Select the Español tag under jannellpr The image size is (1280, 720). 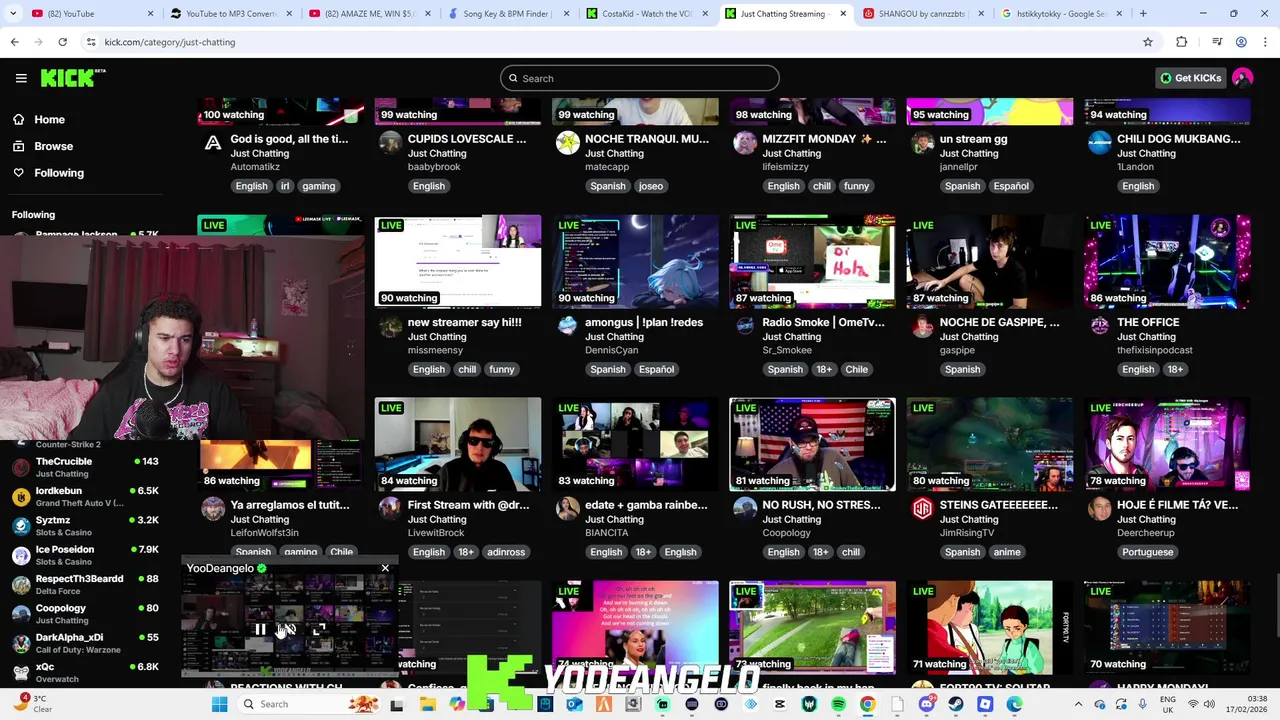[x=1011, y=186]
